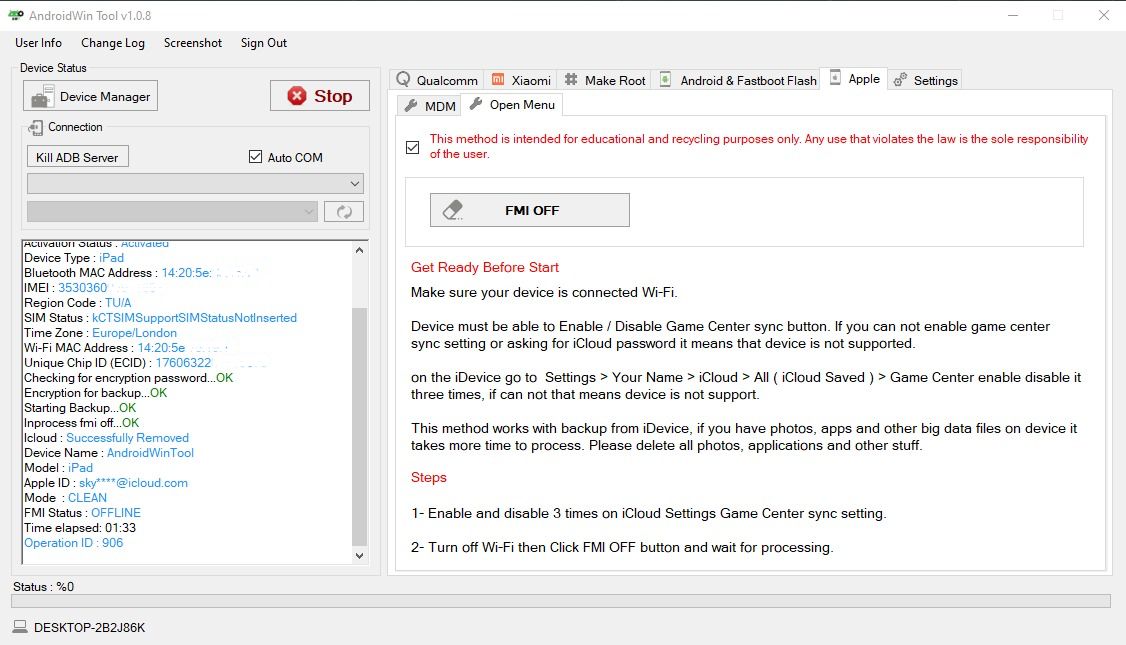Click the 'Region Code : TU/A' log line
The image size is (1126, 645).
pyautogui.click(x=78, y=302)
